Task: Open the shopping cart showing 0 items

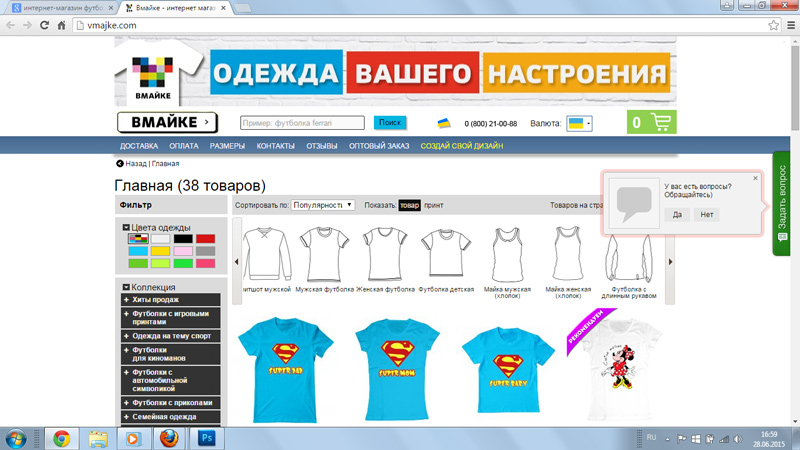Action: pyautogui.click(x=652, y=122)
